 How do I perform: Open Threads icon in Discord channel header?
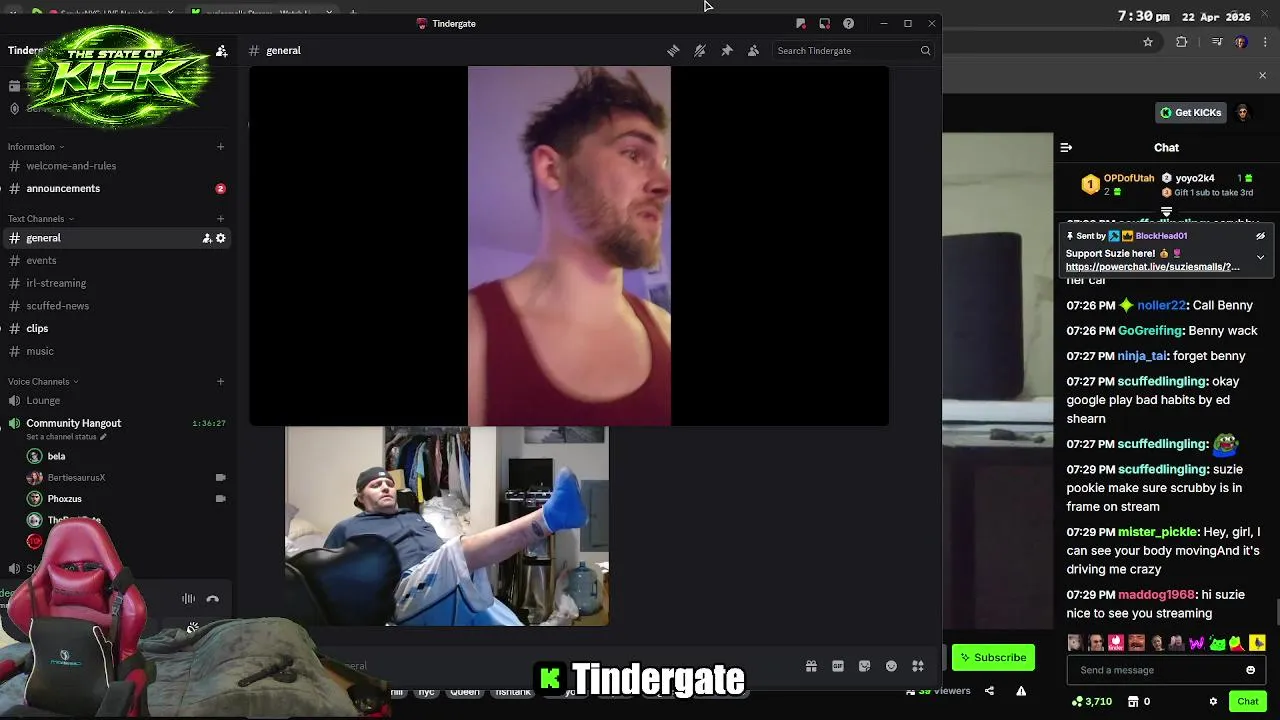click(673, 51)
